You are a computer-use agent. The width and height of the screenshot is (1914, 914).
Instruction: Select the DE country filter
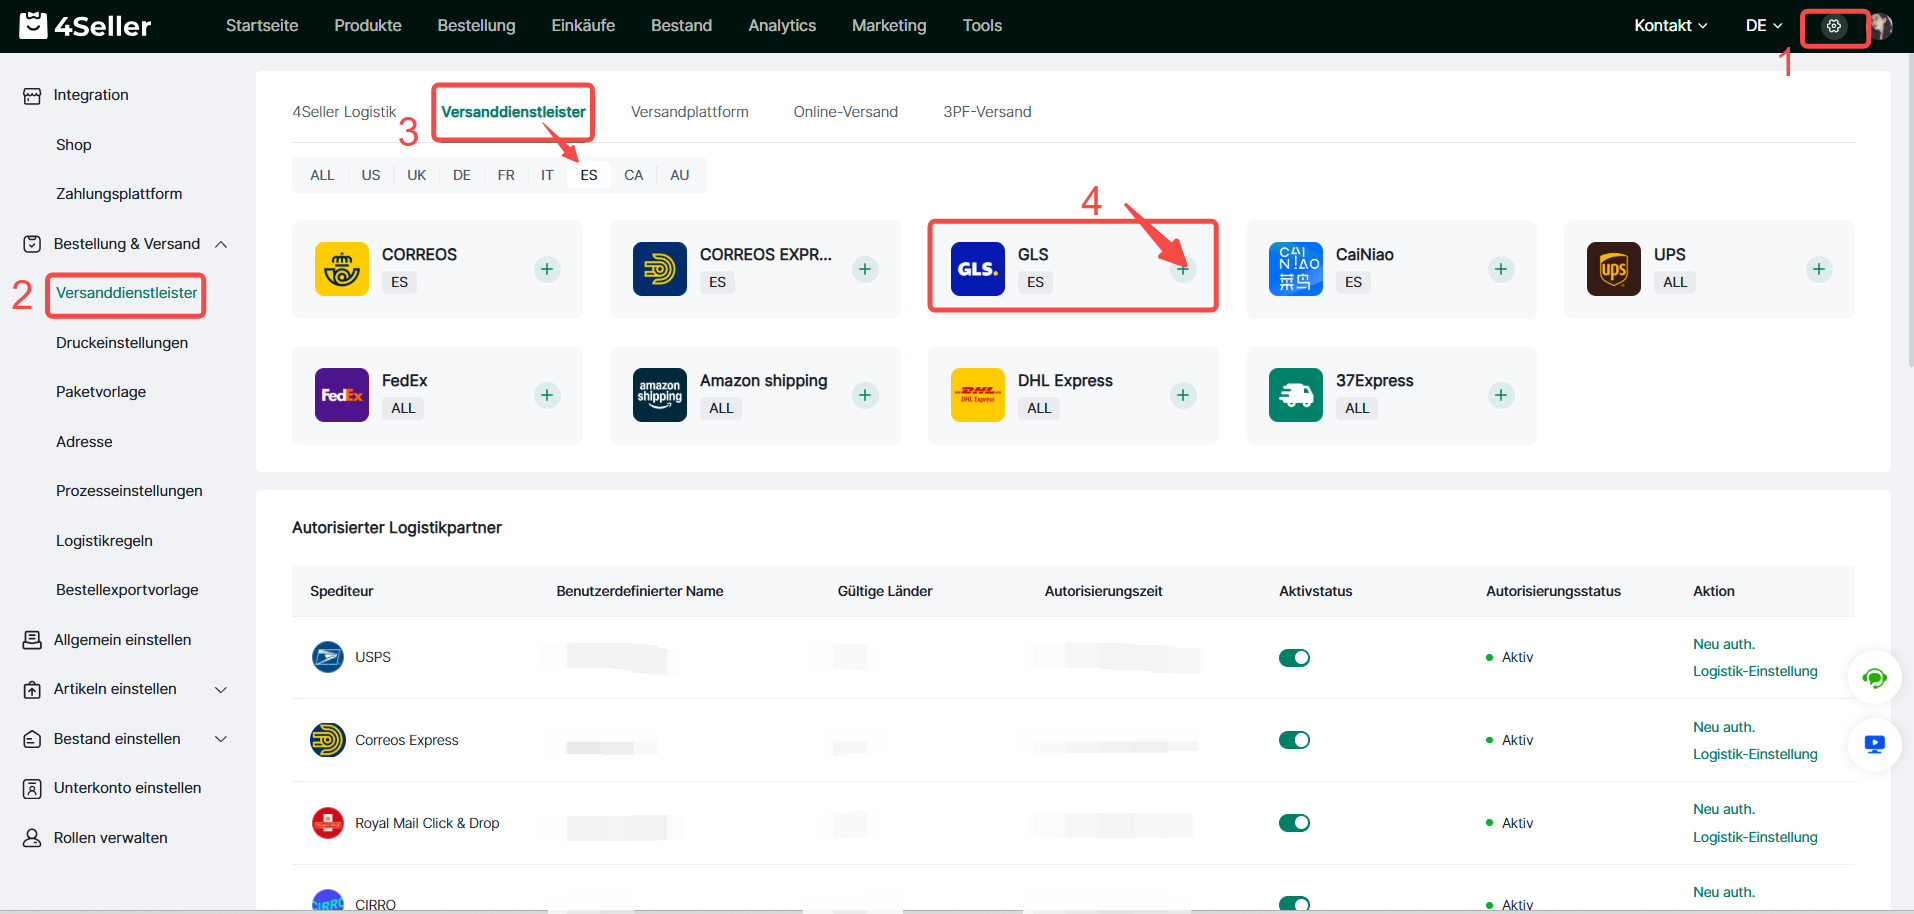[x=461, y=175]
